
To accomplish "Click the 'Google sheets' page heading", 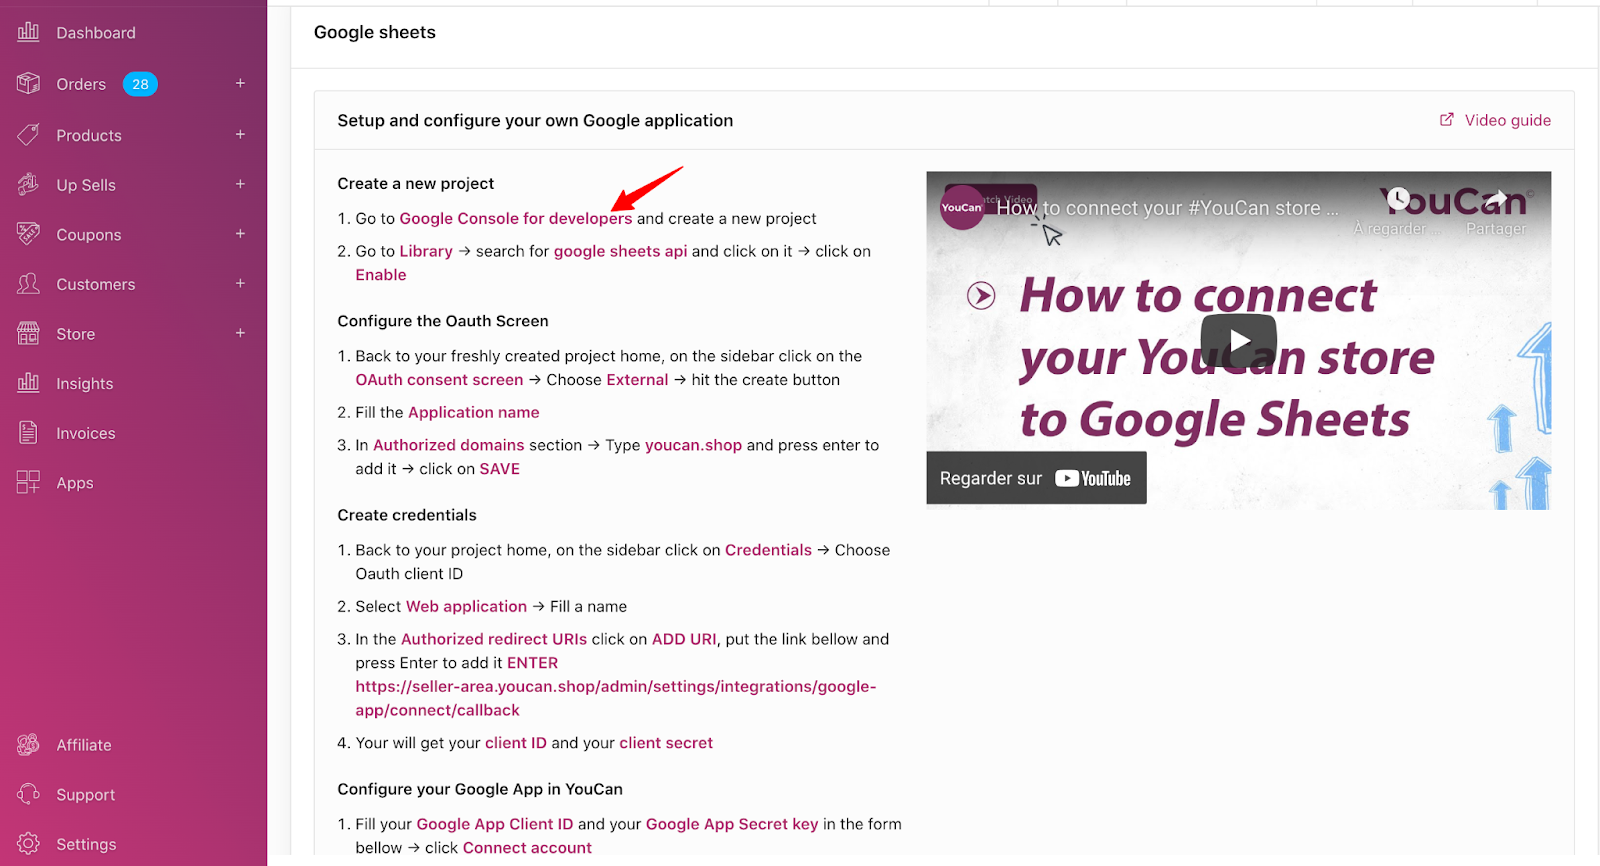I will [x=375, y=32].
